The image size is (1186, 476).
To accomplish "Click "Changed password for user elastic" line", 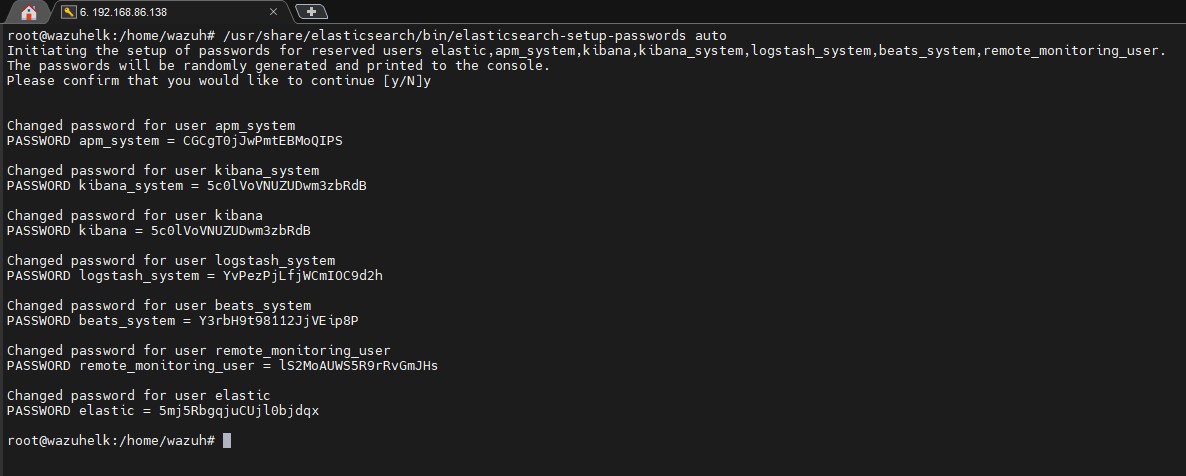I will 138,396.
